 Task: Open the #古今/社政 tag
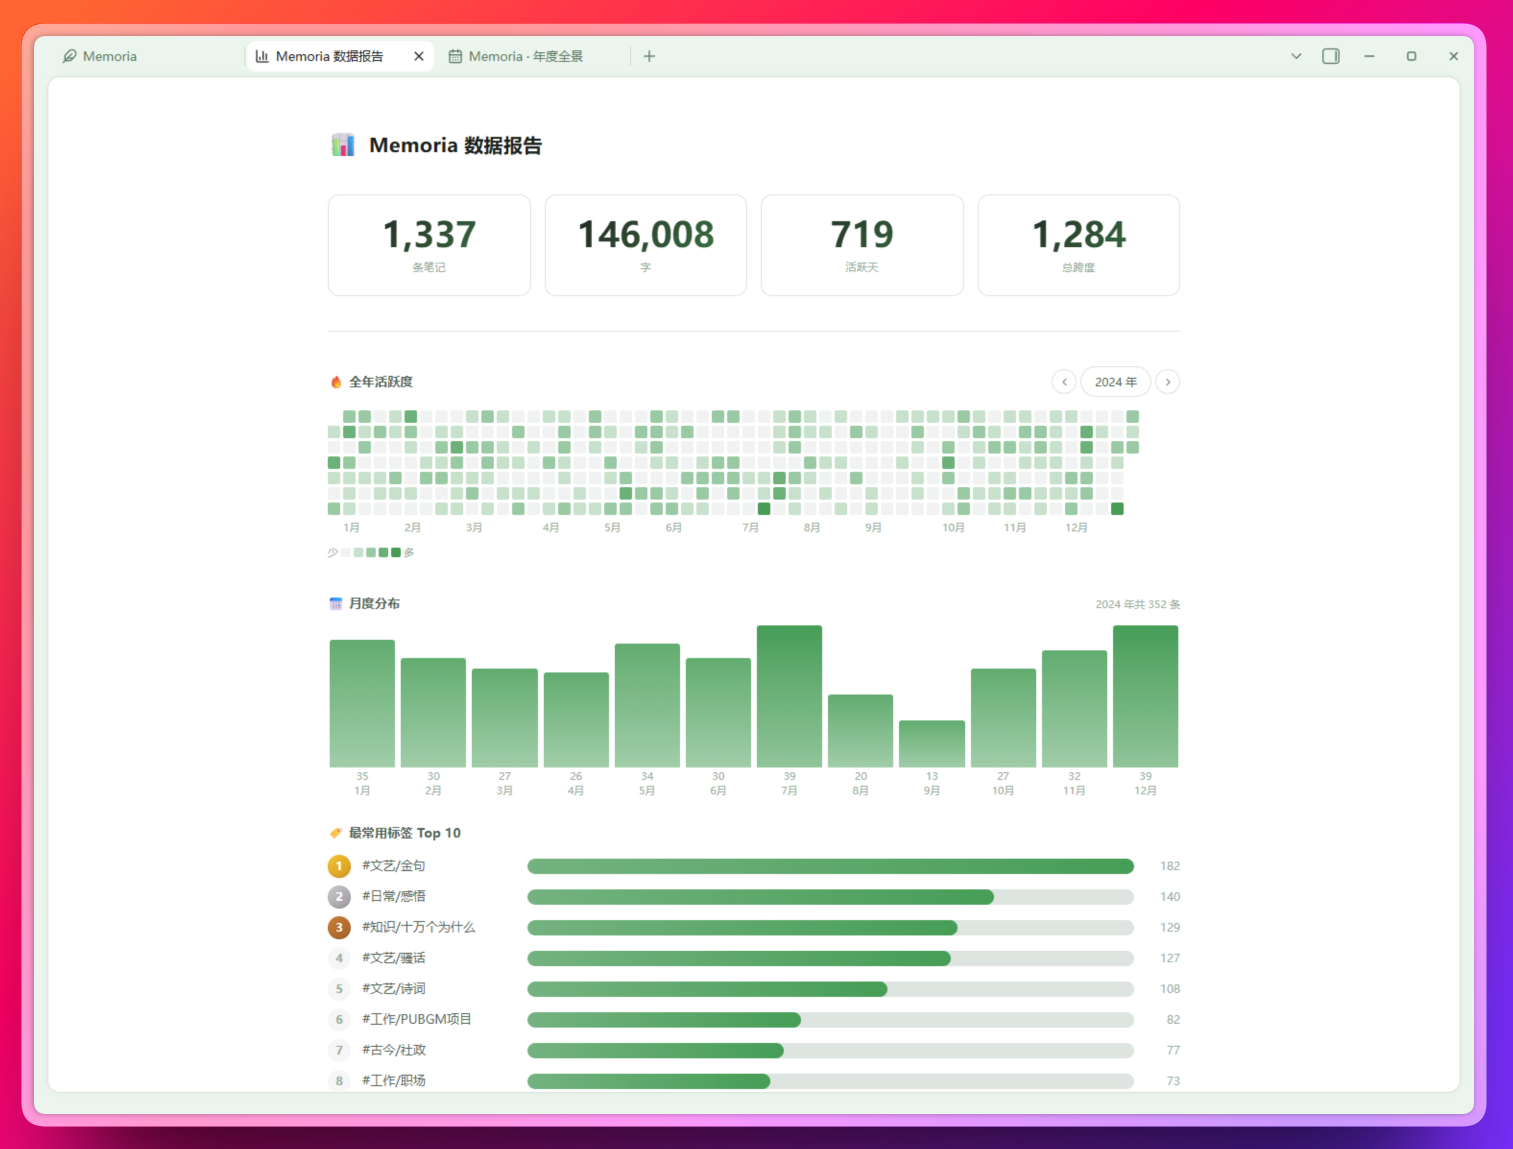pyautogui.click(x=394, y=1050)
